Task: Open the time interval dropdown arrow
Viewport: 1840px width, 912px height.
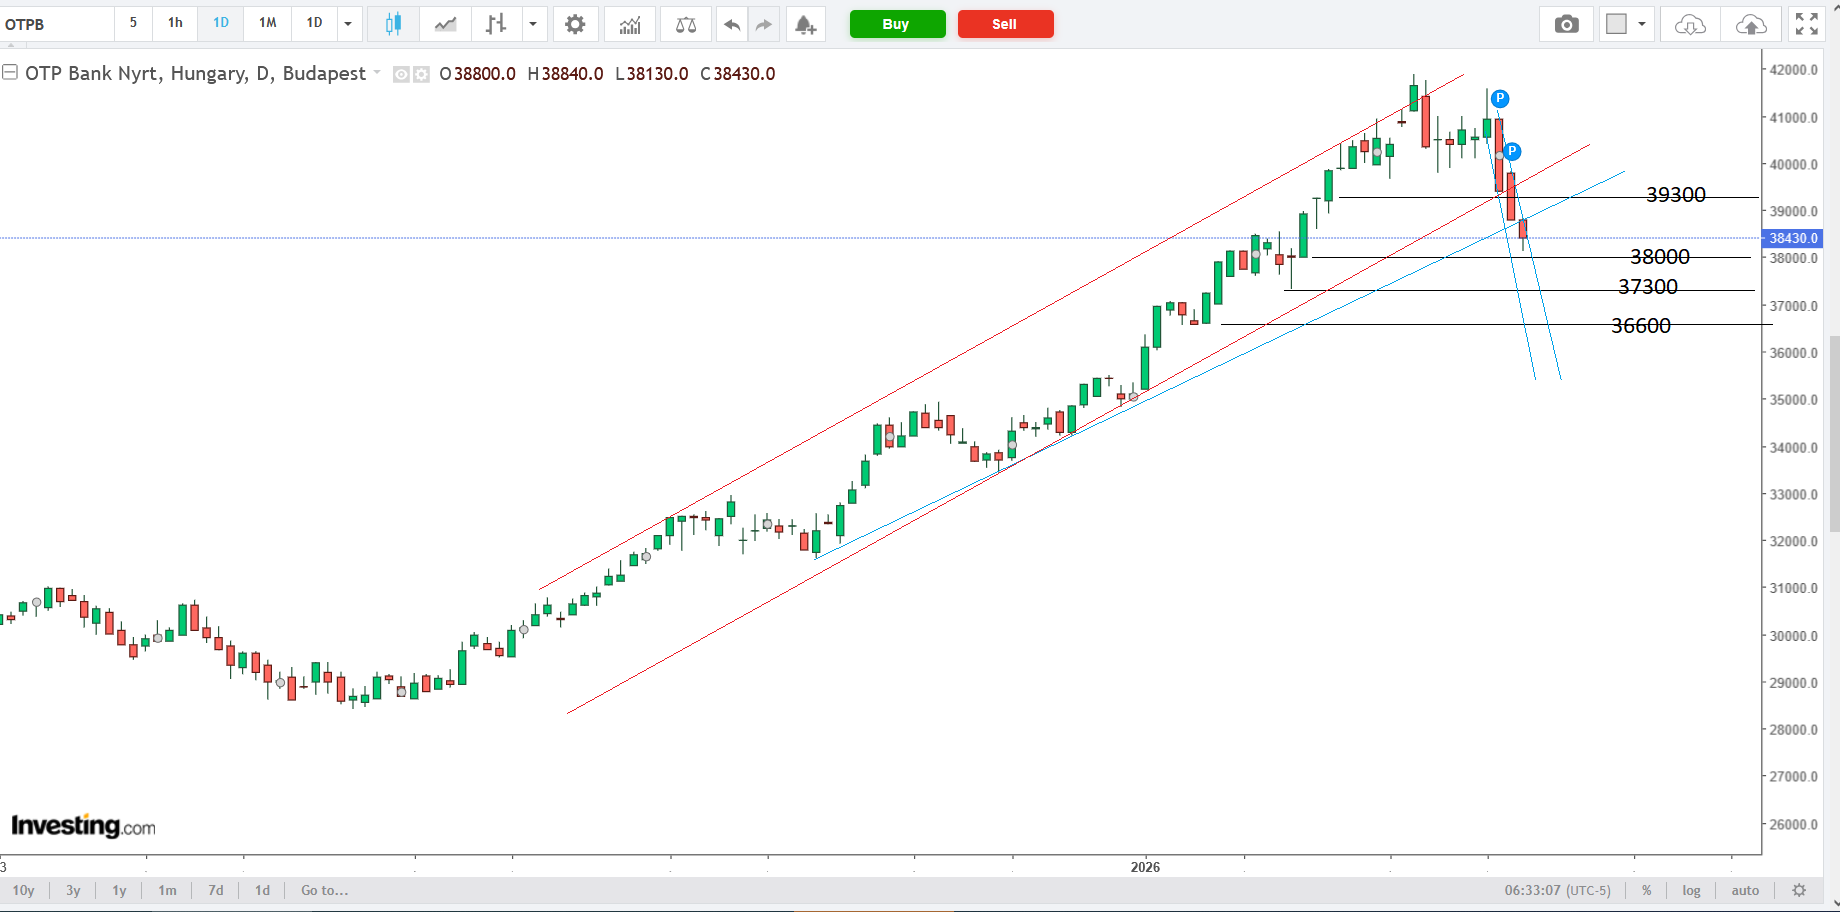Action: [x=348, y=24]
